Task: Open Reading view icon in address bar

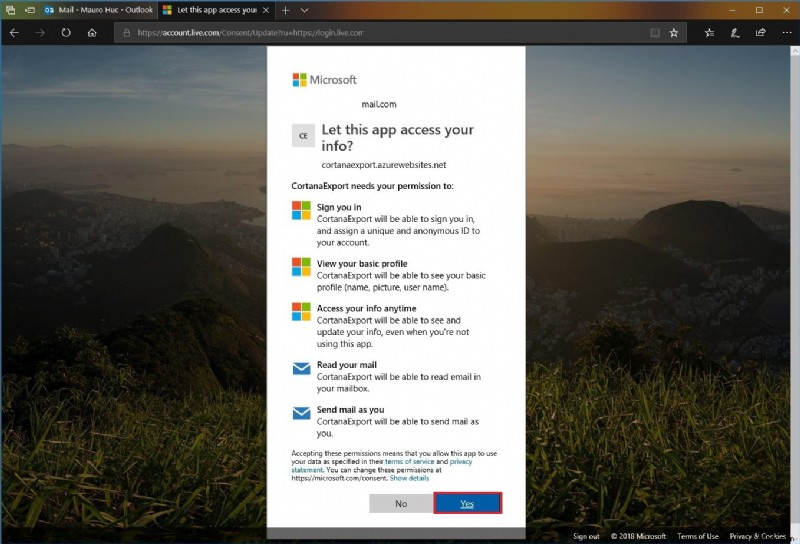Action: click(655, 33)
